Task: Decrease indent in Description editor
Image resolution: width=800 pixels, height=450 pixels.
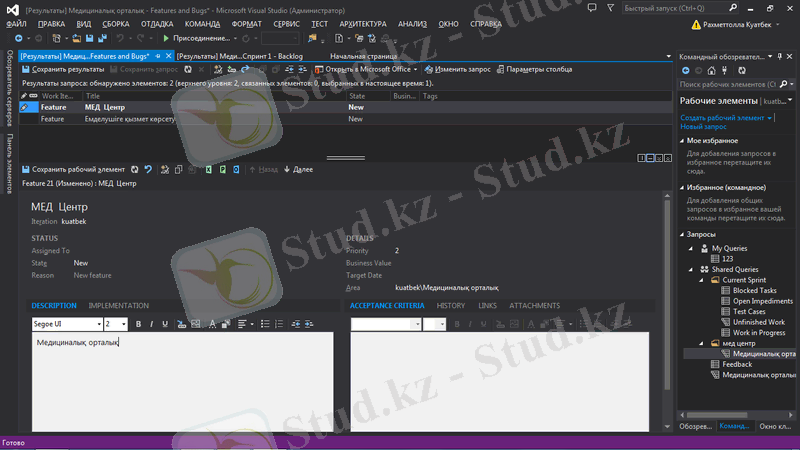Action: coord(295,324)
